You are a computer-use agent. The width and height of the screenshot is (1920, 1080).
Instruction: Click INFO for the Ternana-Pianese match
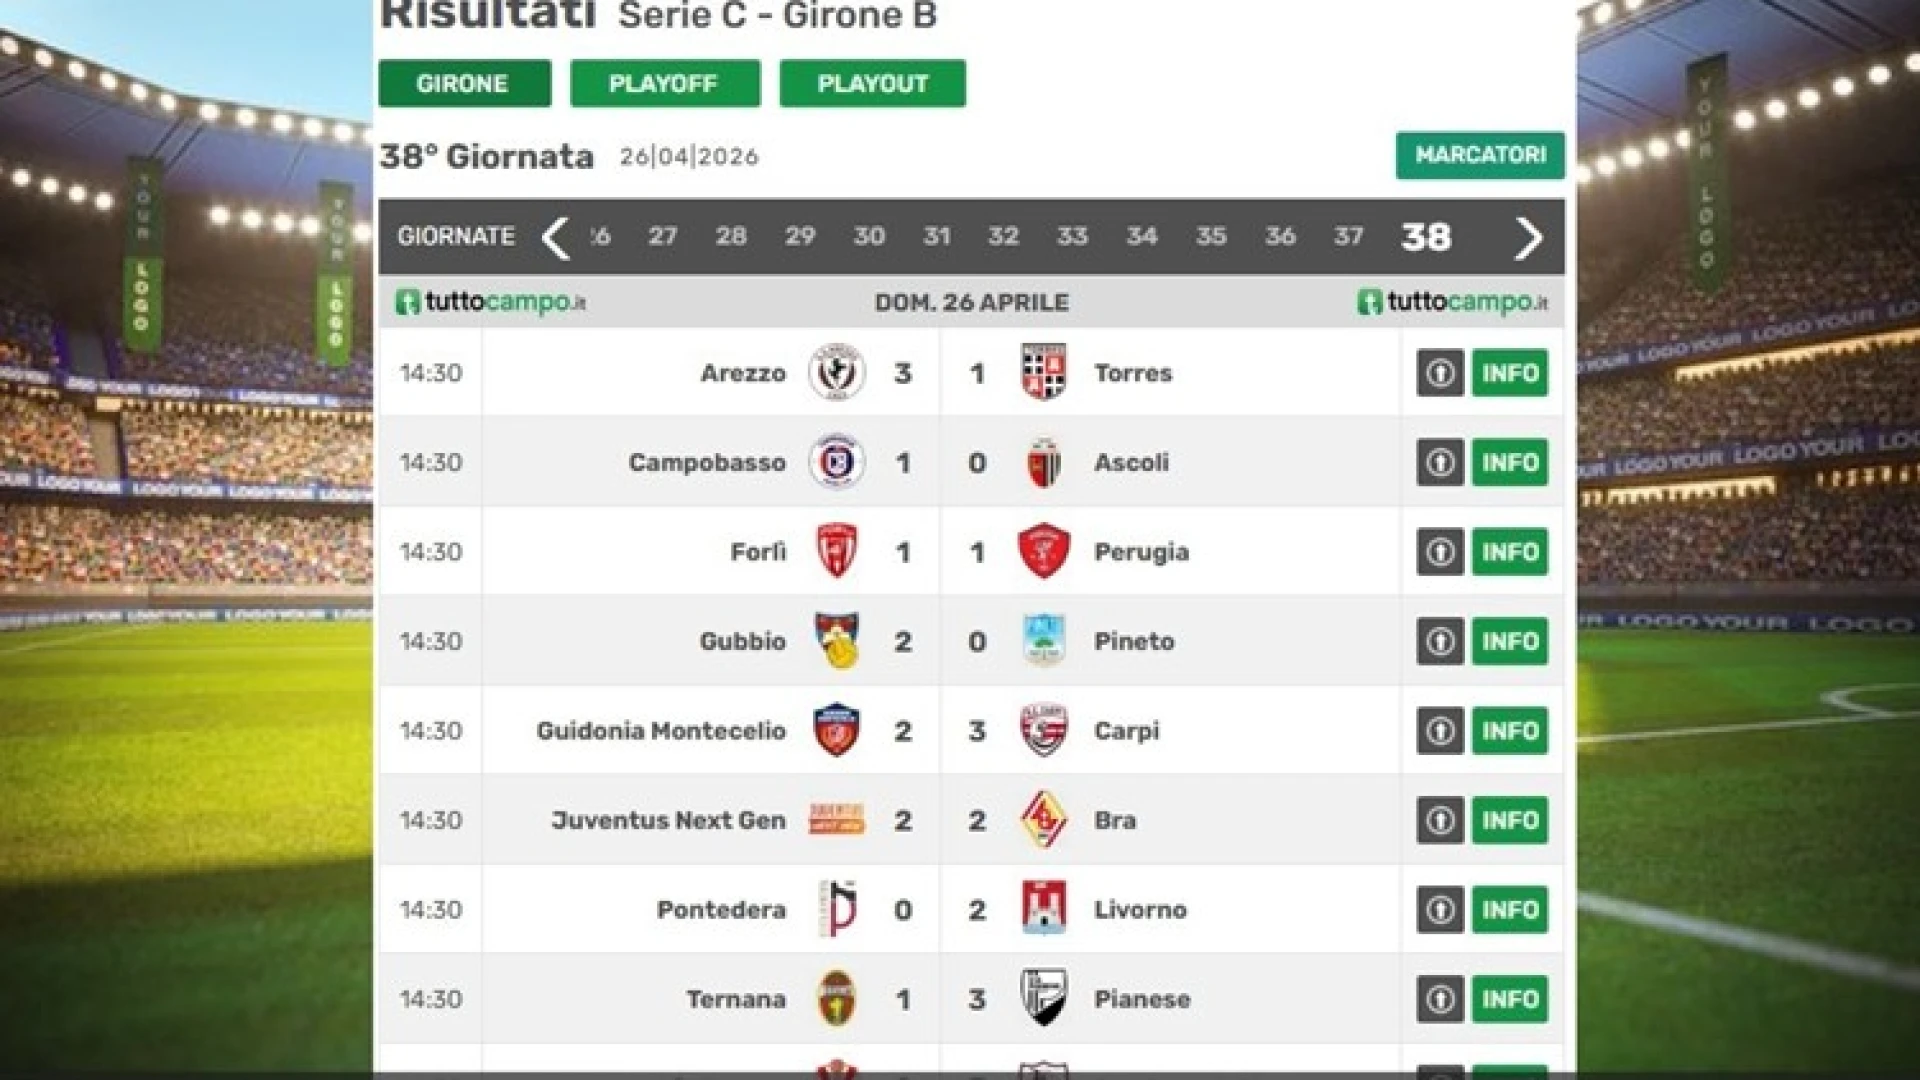point(1511,998)
